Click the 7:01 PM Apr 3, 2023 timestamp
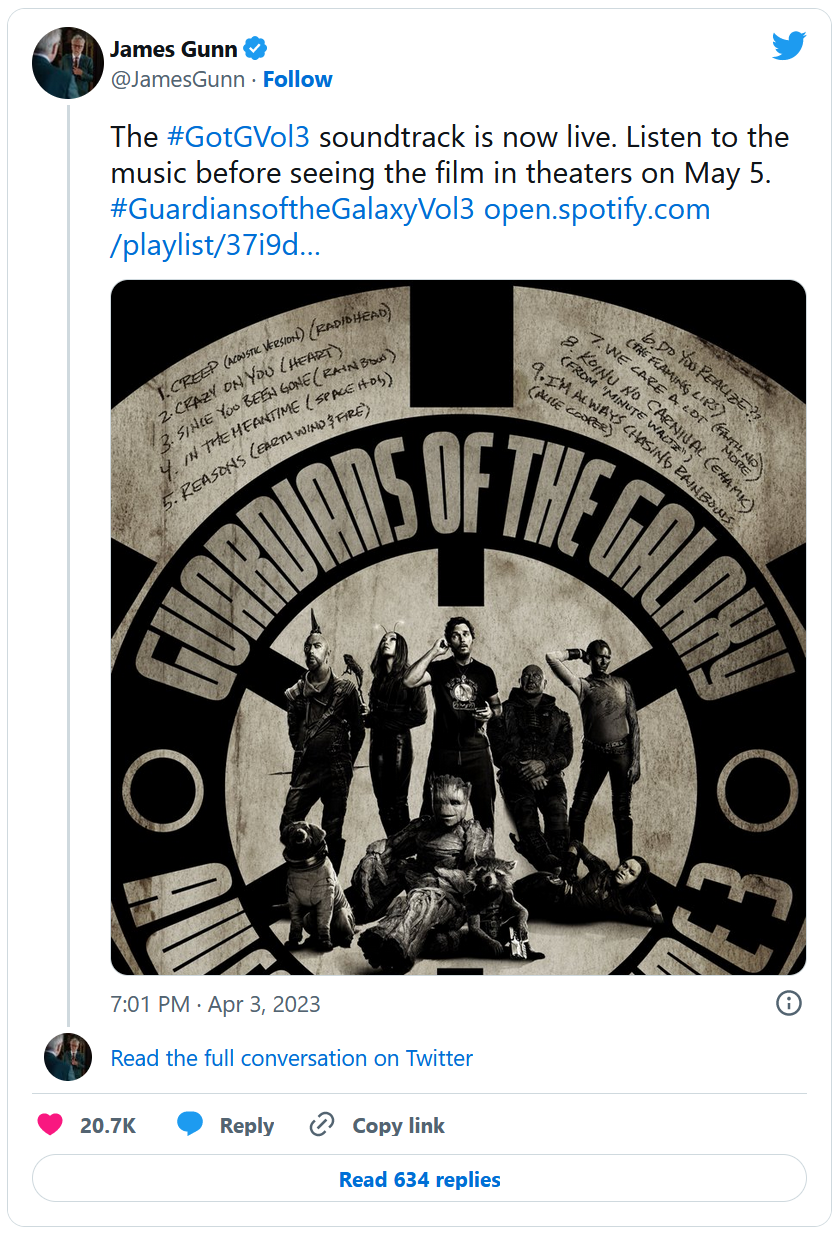The image size is (840, 1238). [x=215, y=1004]
